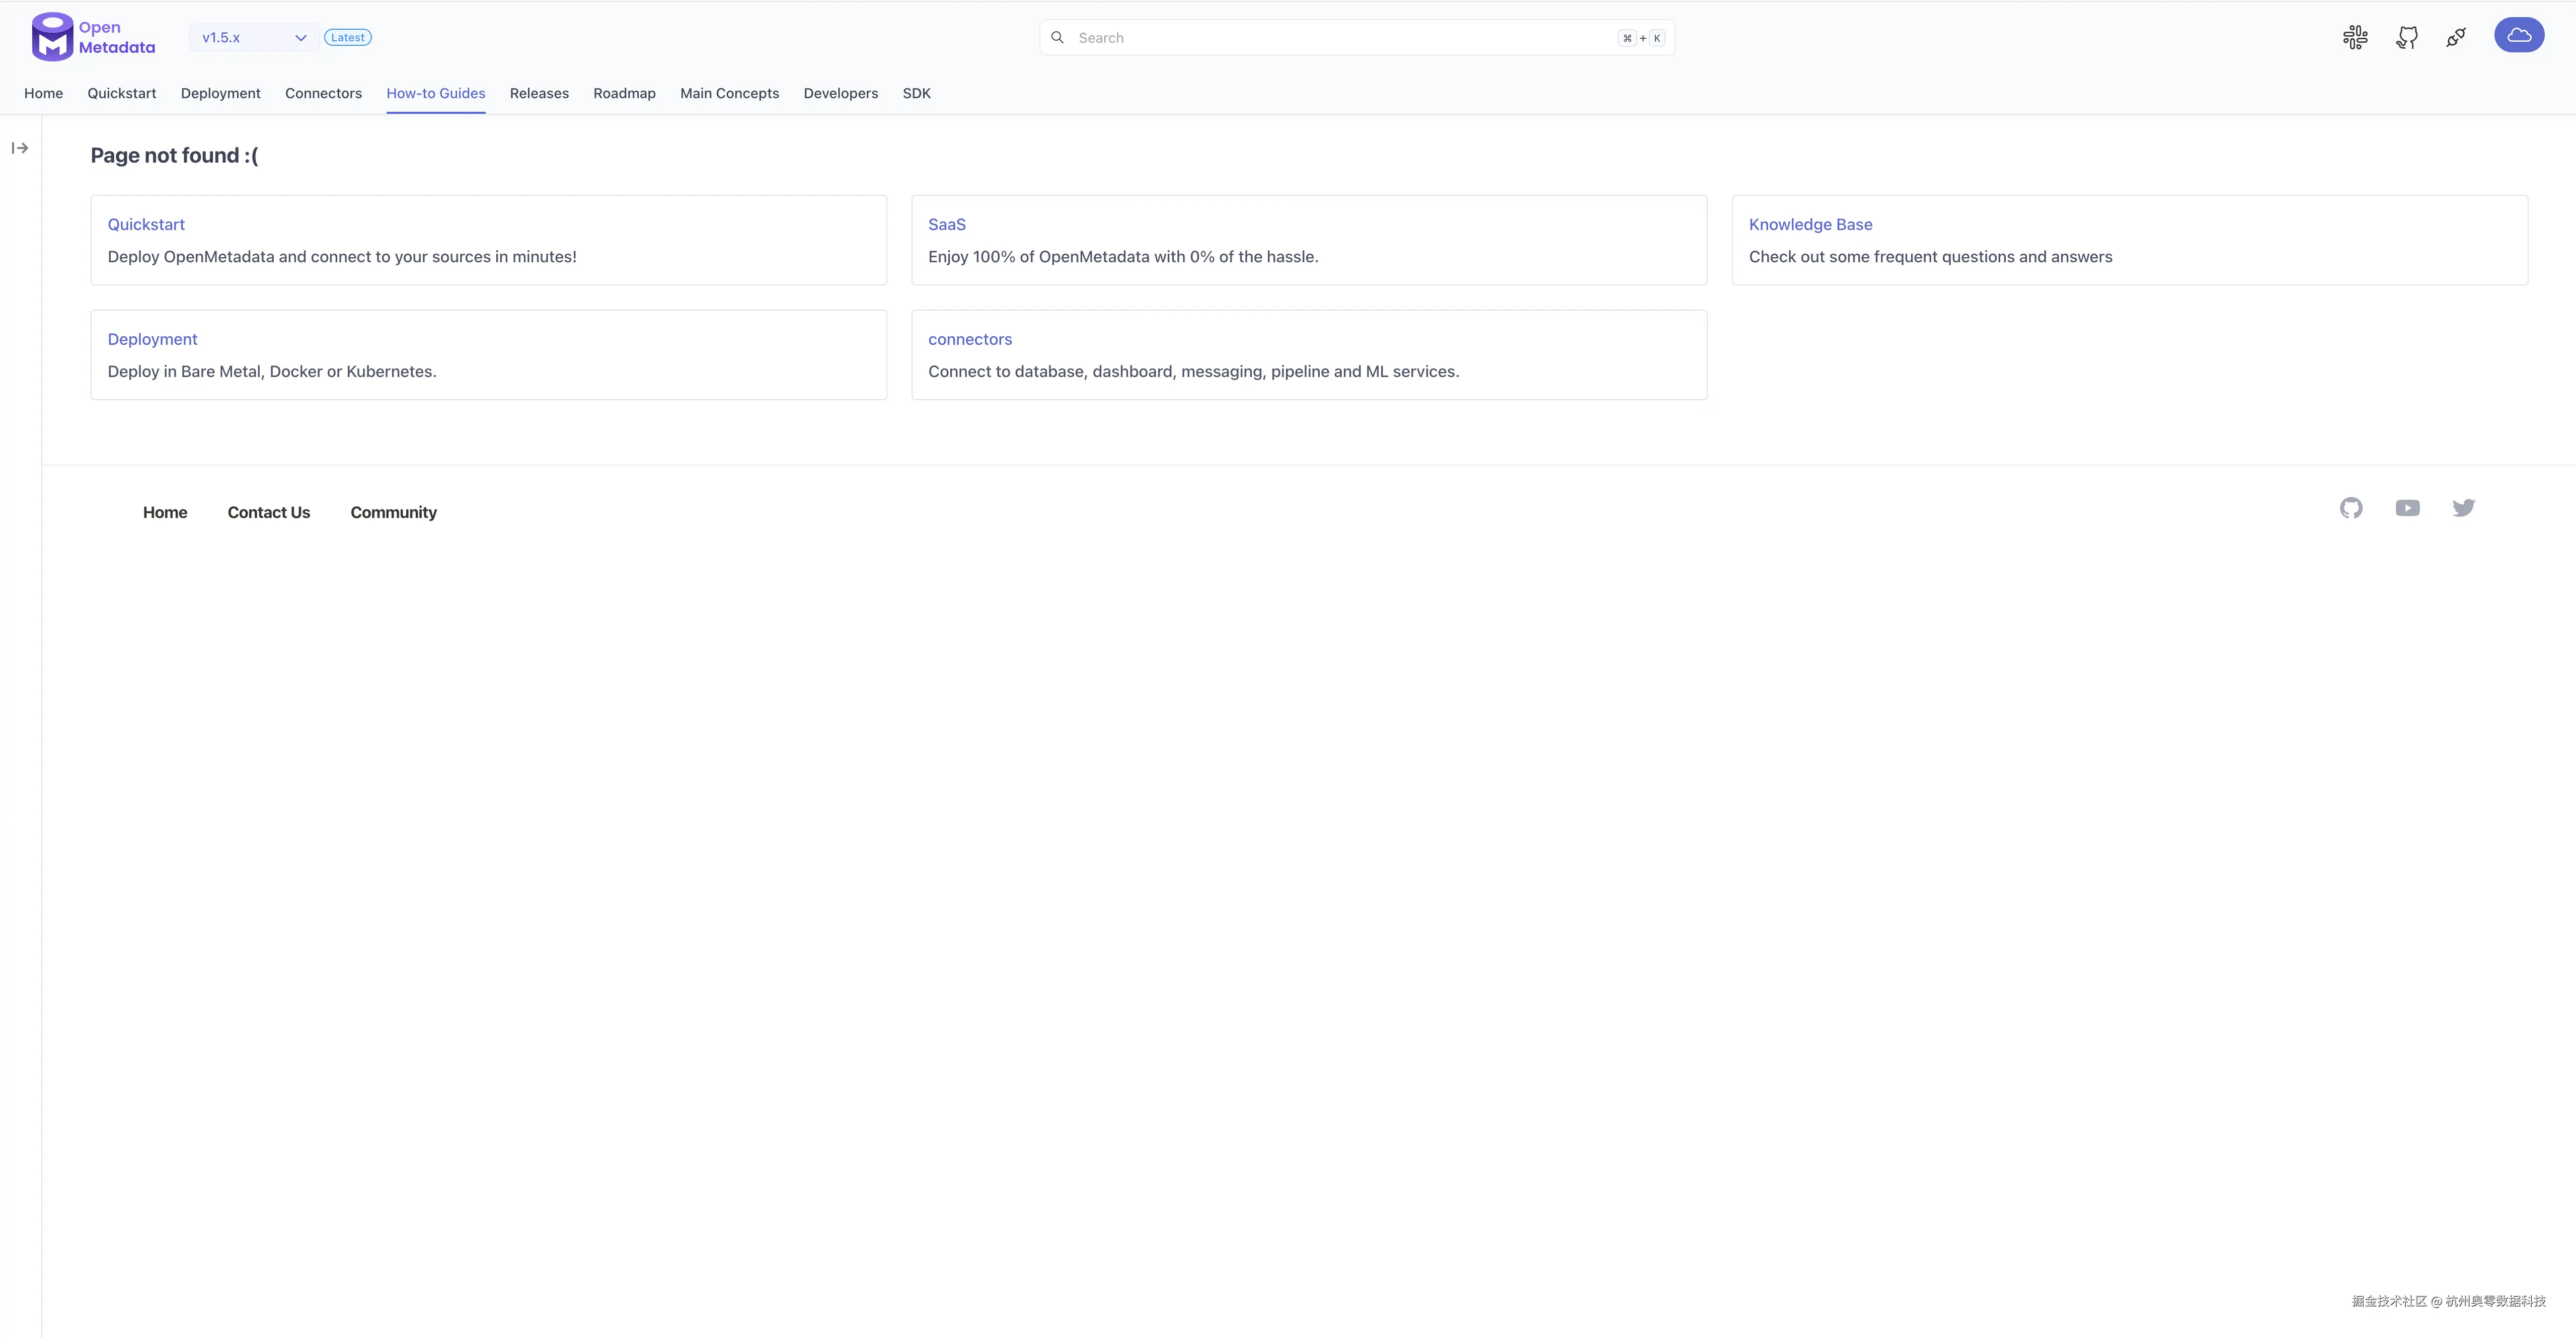Image resolution: width=2576 pixels, height=1338 pixels.
Task: Click the search magnifier icon
Action: pyautogui.click(x=1057, y=37)
